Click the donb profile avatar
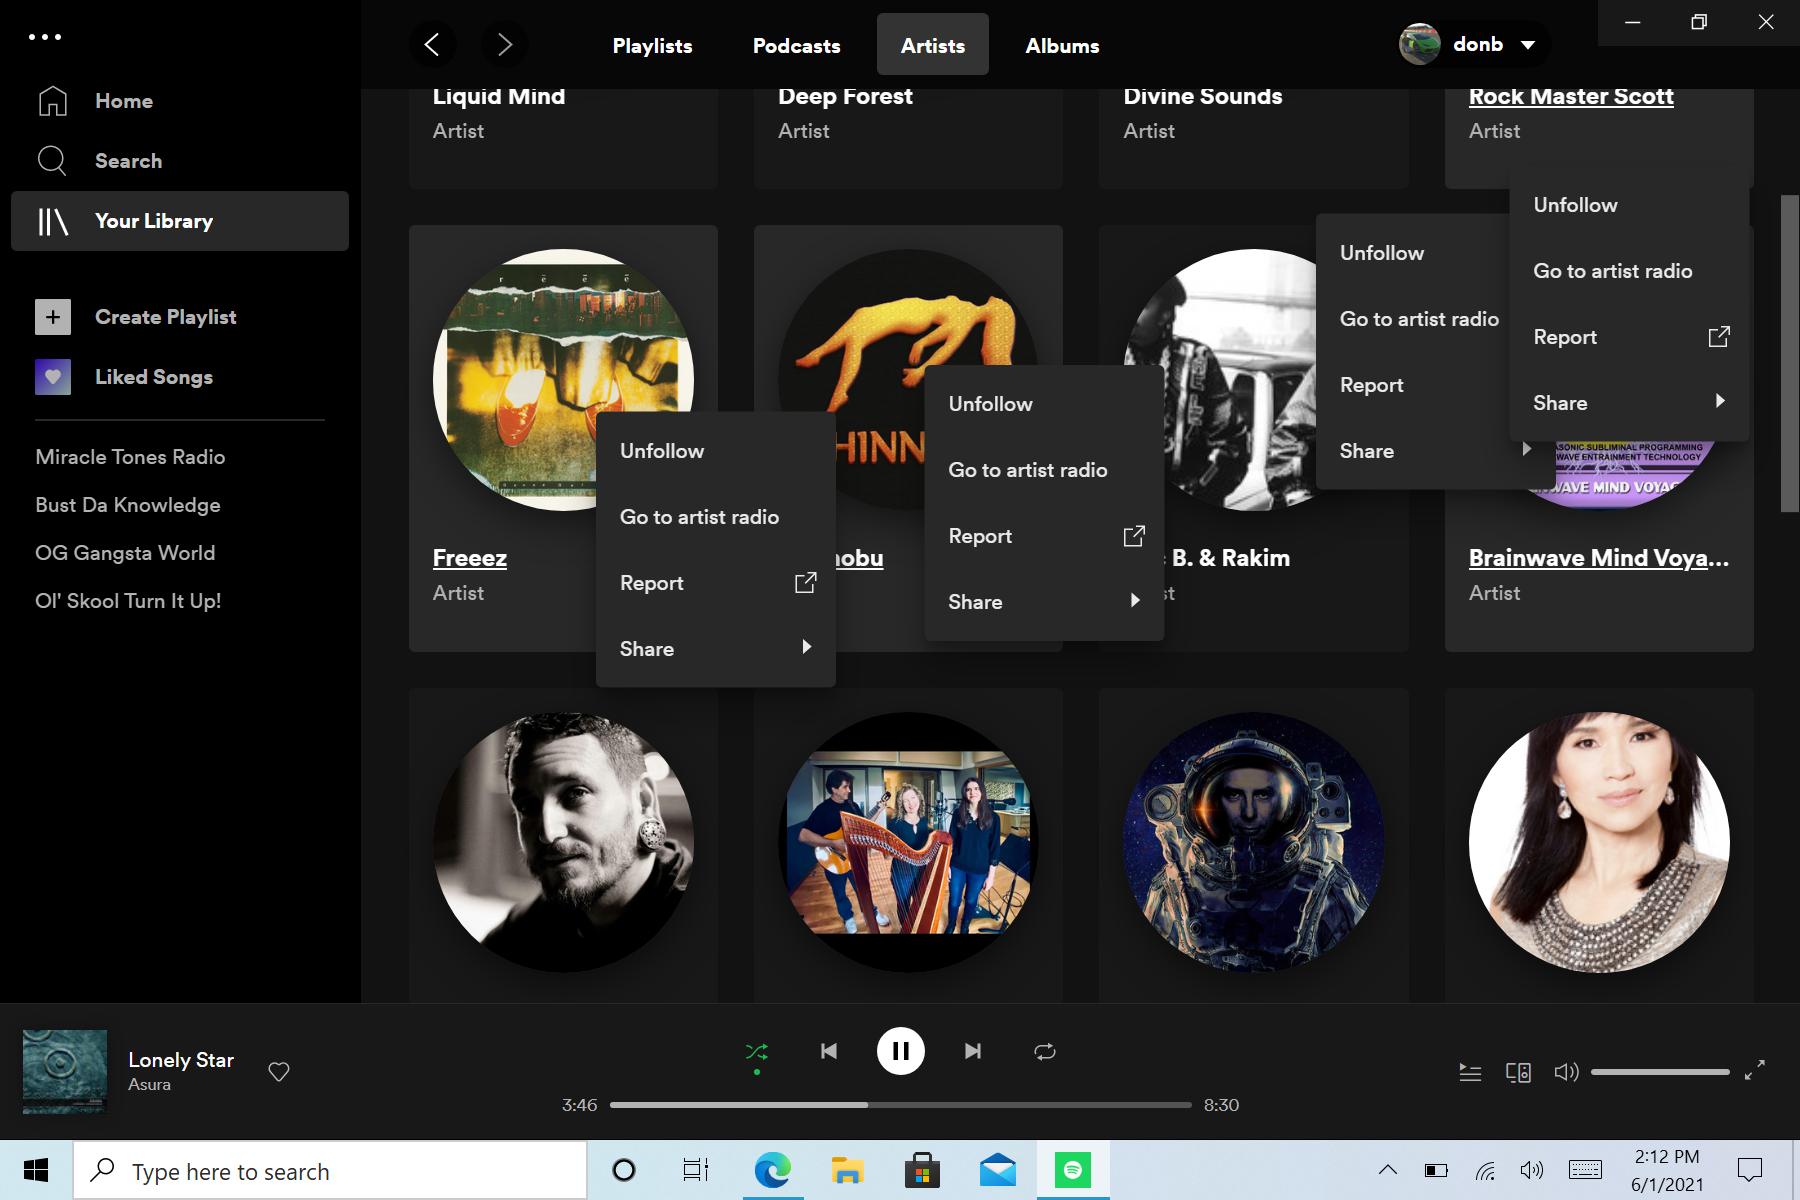Viewport: 1800px width, 1200px height. point(1419,44)
